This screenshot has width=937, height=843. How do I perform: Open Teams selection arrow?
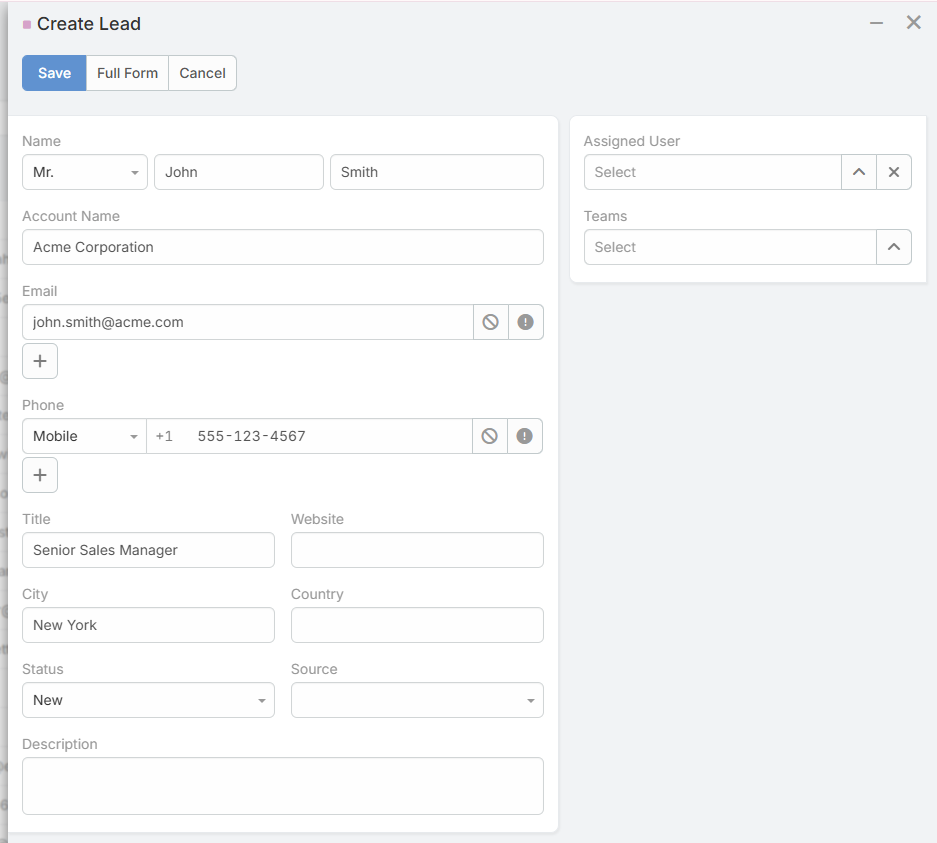[x=893, y=247]
